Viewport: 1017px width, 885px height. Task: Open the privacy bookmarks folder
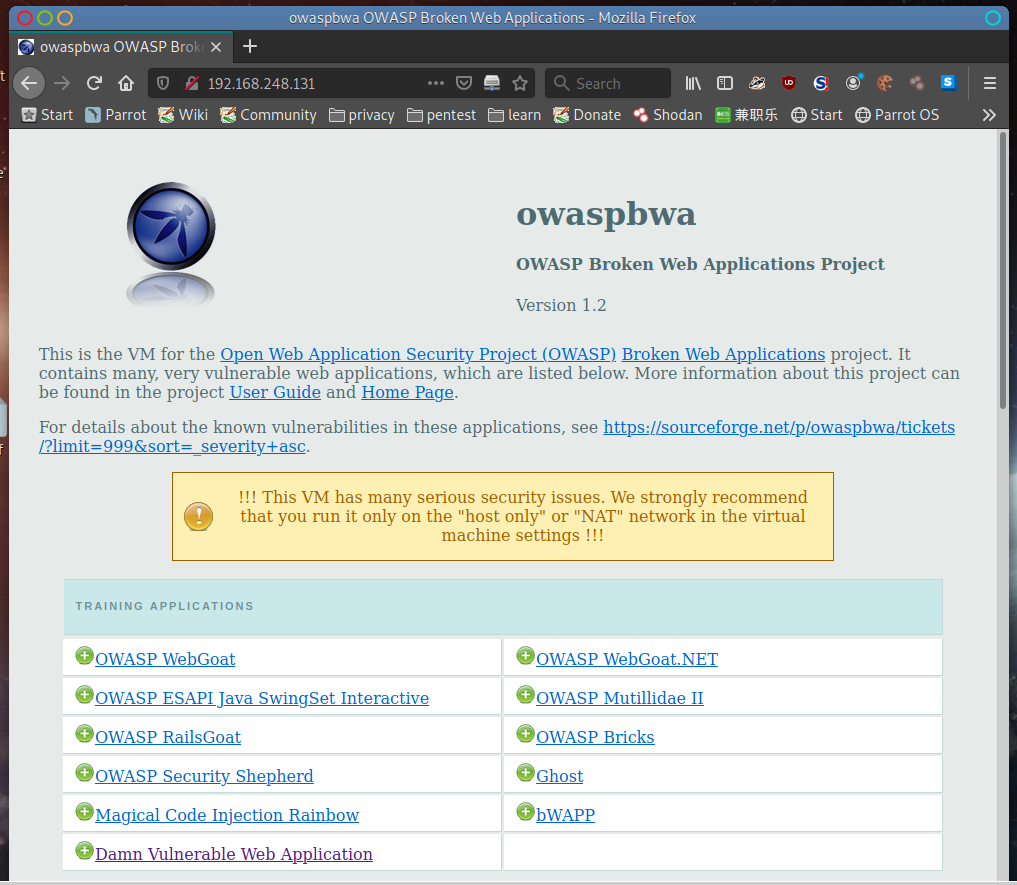pyautogui.click(x=362, y=115)
